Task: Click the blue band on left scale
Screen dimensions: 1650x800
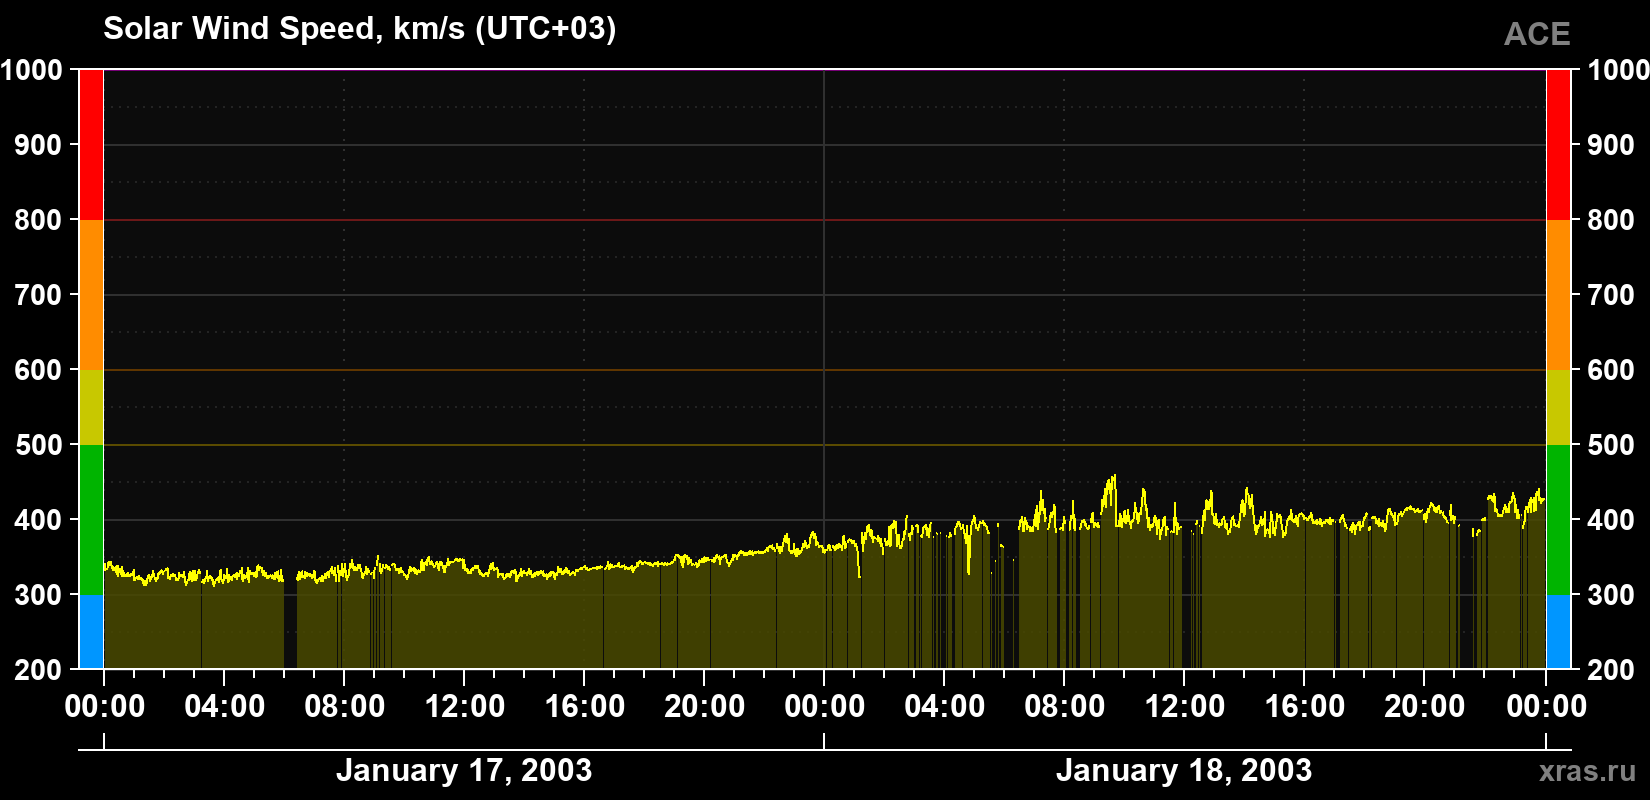Action: click(x=91, y=632)
